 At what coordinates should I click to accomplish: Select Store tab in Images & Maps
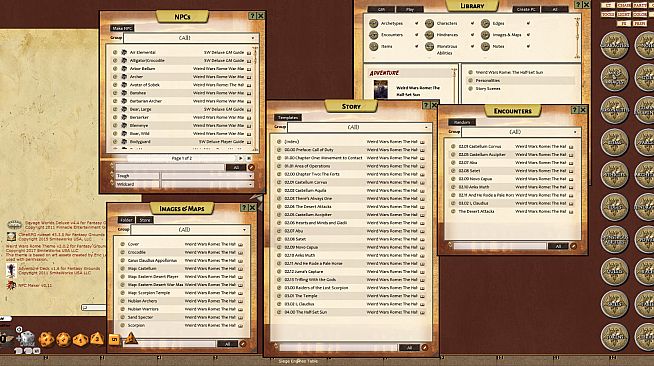pos(145,220)
